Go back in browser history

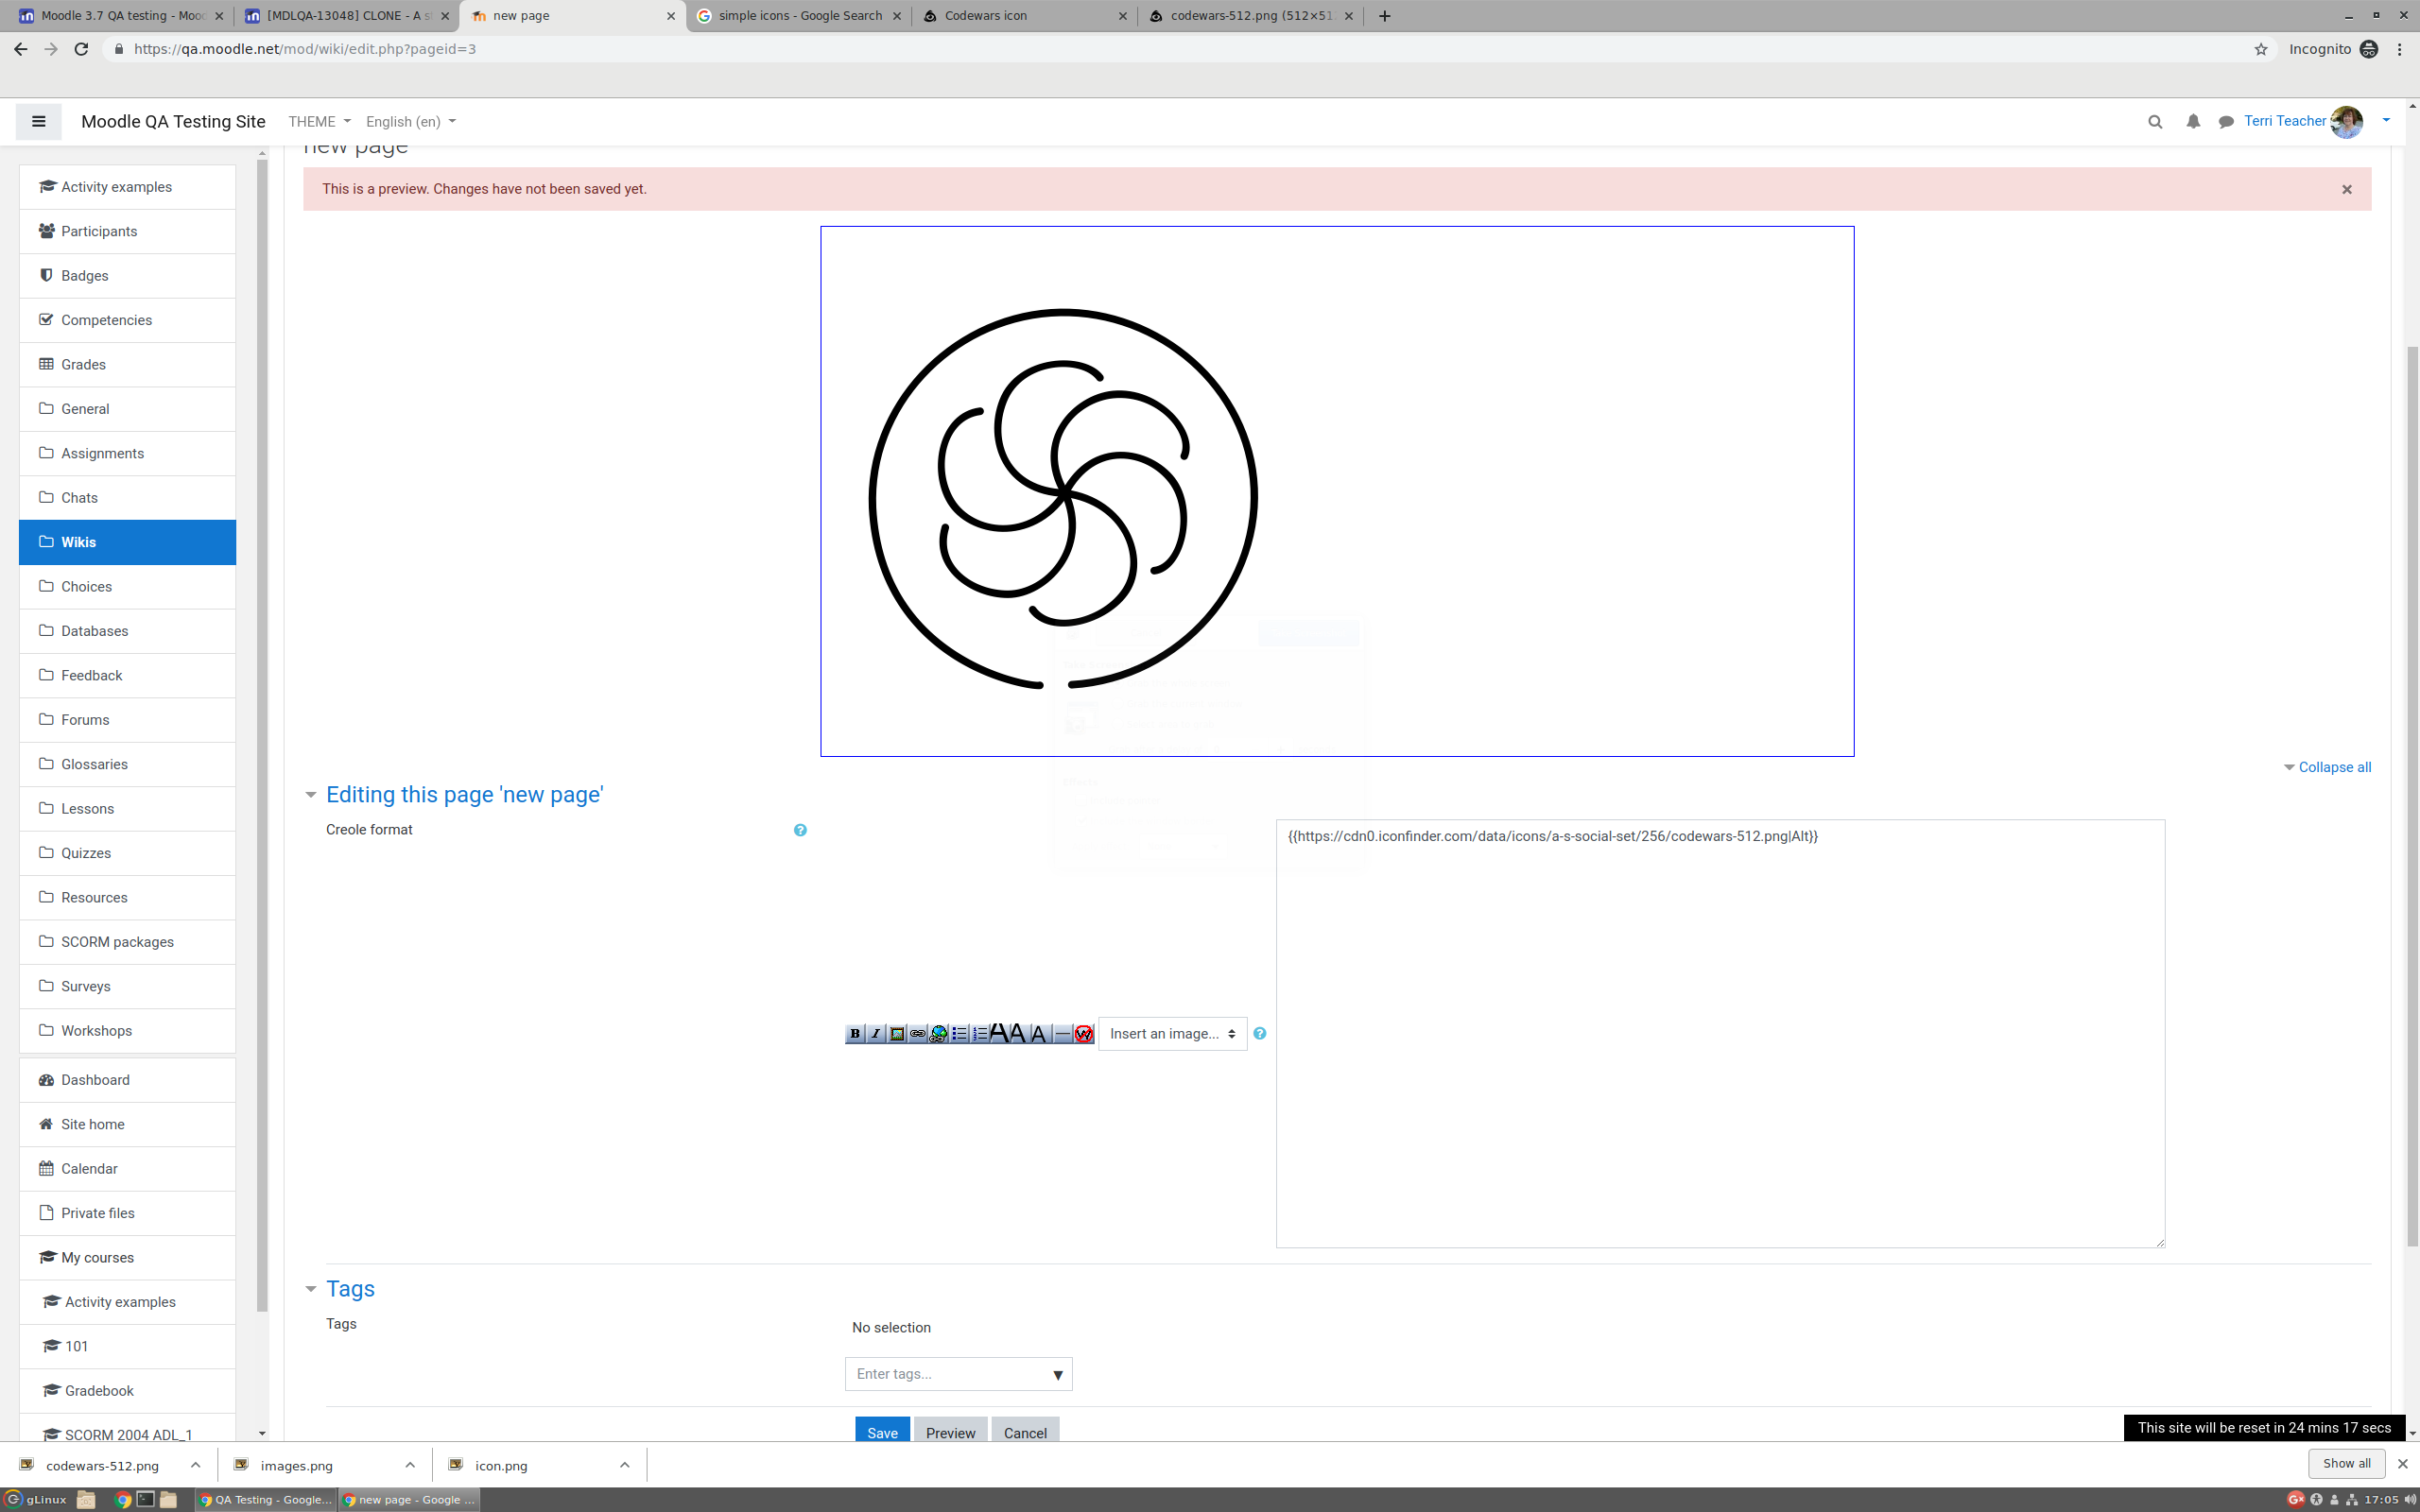21,49
